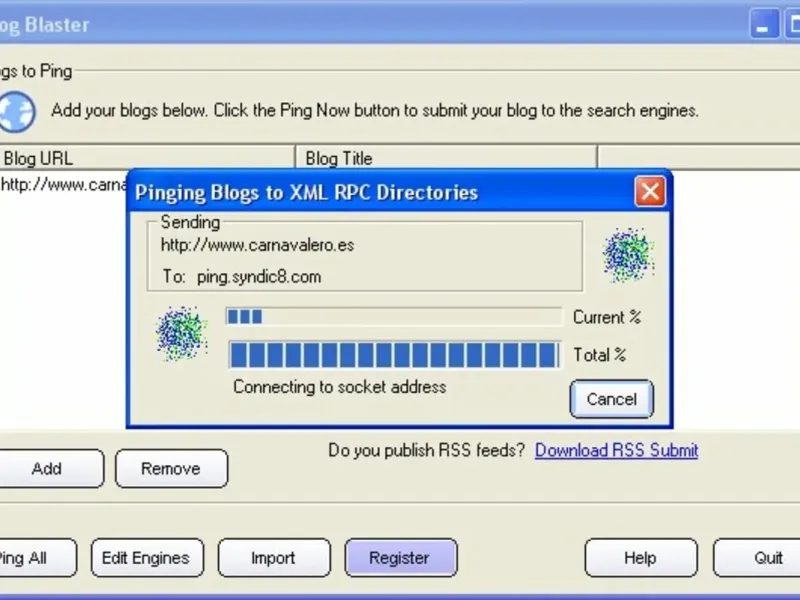This screenshot has width=800, height=600.
Task: Minimize the Blog Blaster window
Action: tap(764, 24)
